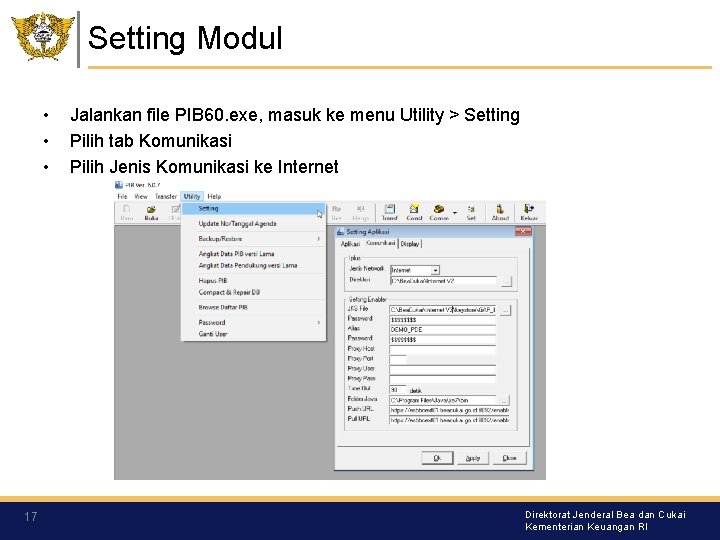Select Angkat Data PIB versi Lama
This screenshot has width=720, height=540.
tap(254, 254)
